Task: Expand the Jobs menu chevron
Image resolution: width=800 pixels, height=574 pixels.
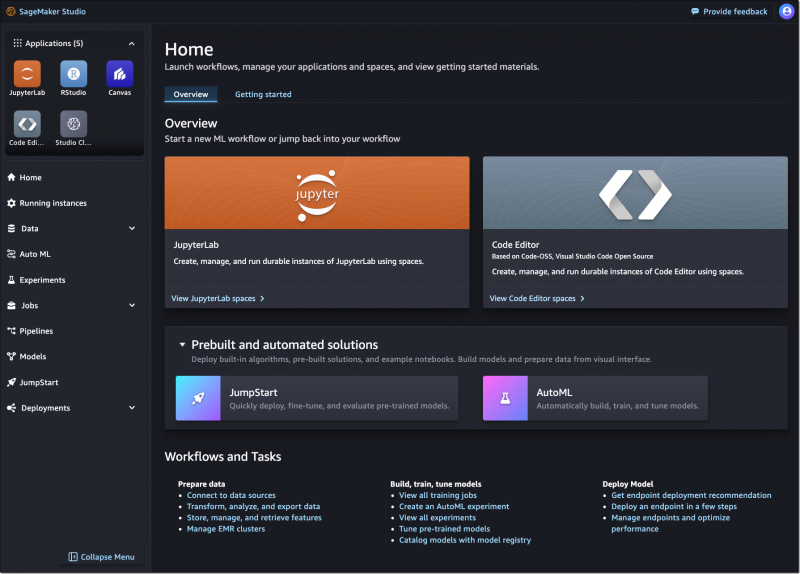Action: pos(132,306)
